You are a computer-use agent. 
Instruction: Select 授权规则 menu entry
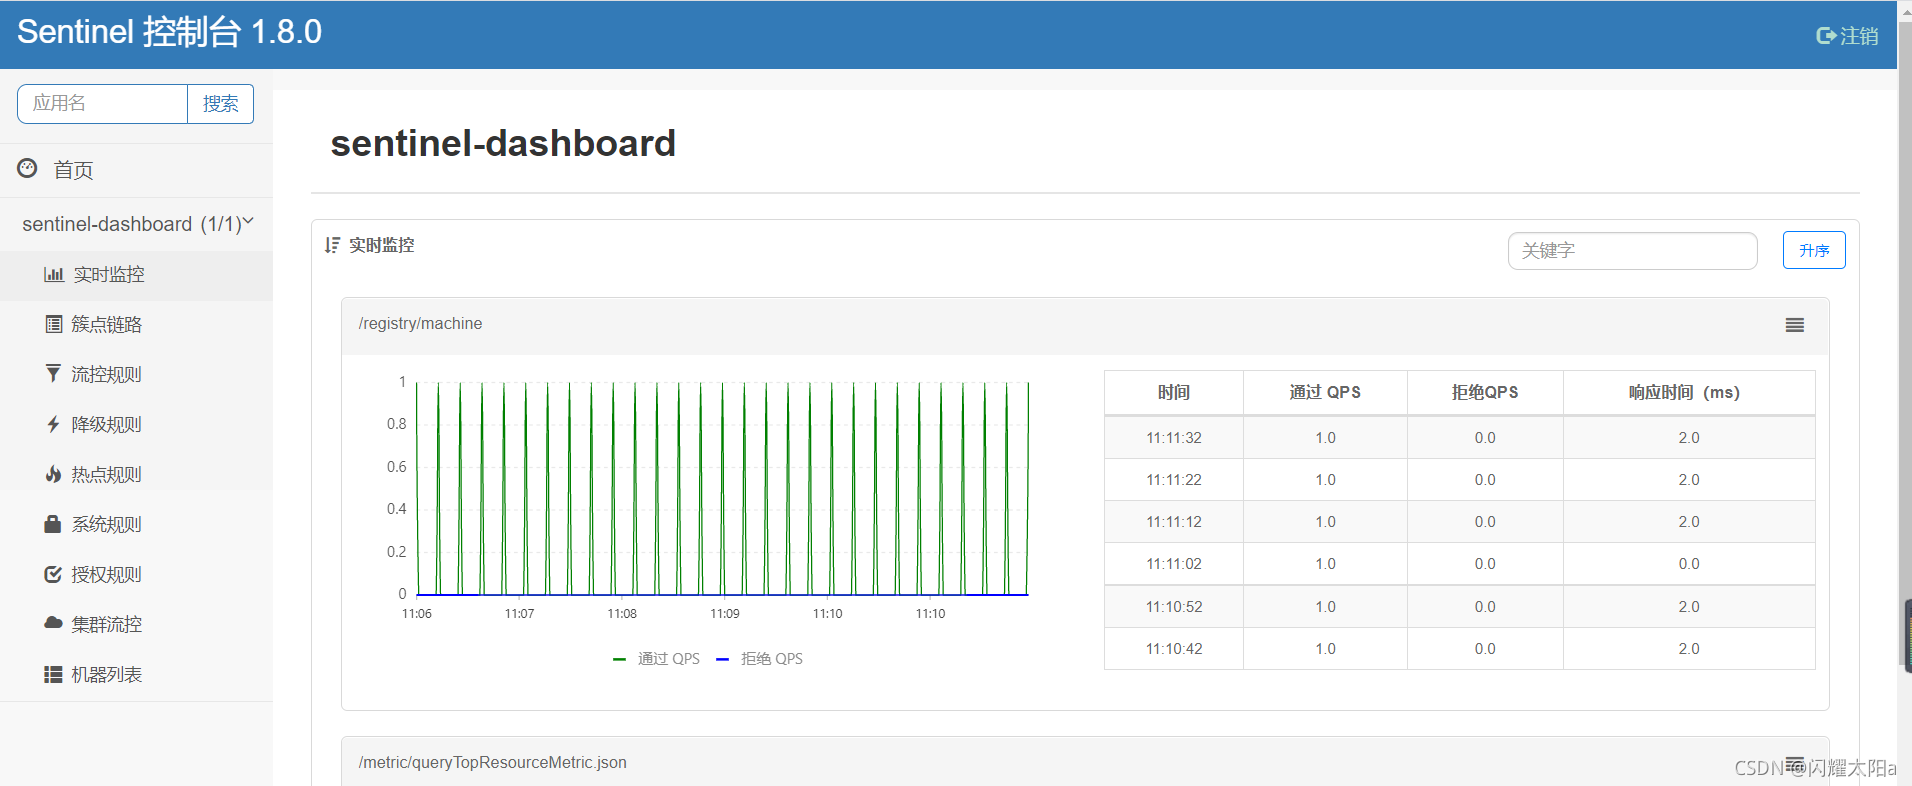pyautogui.click(x=136, y=575)
